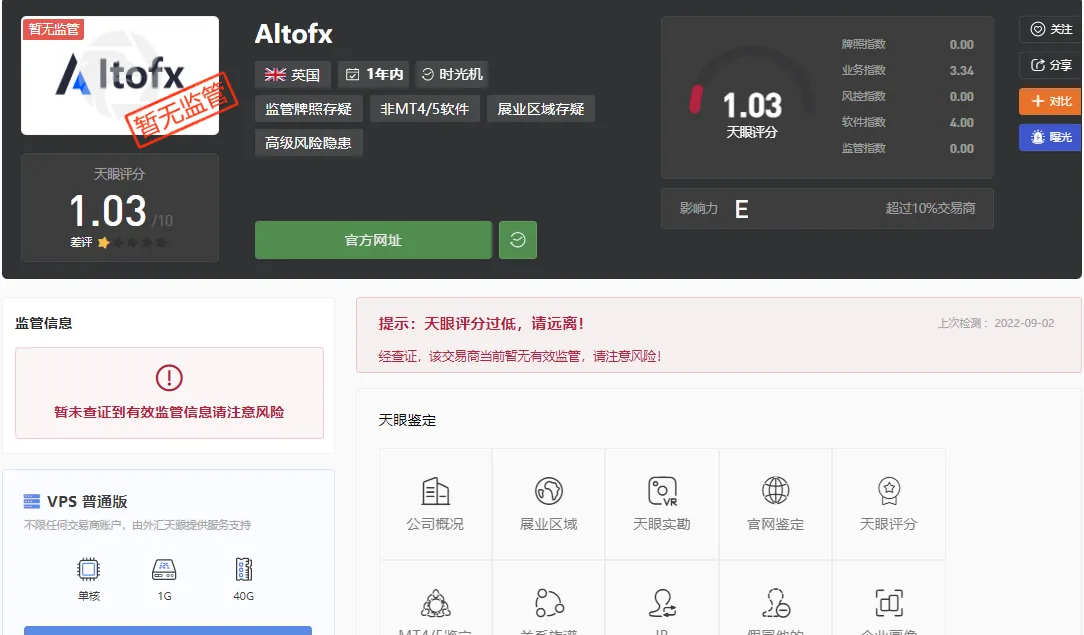Open the IP lookup tile icon
The width and height of the screenshot is (1084, 635).
point(662,603)
